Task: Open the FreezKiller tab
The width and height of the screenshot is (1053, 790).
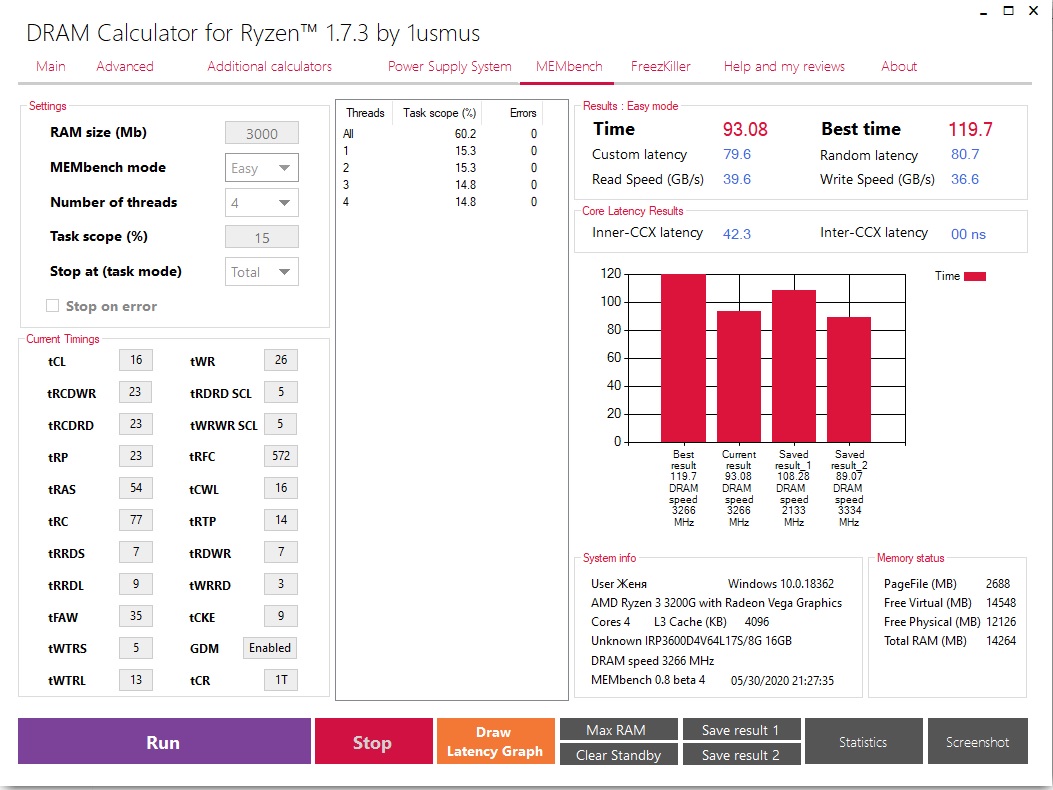Action: [x=660, y=67]
